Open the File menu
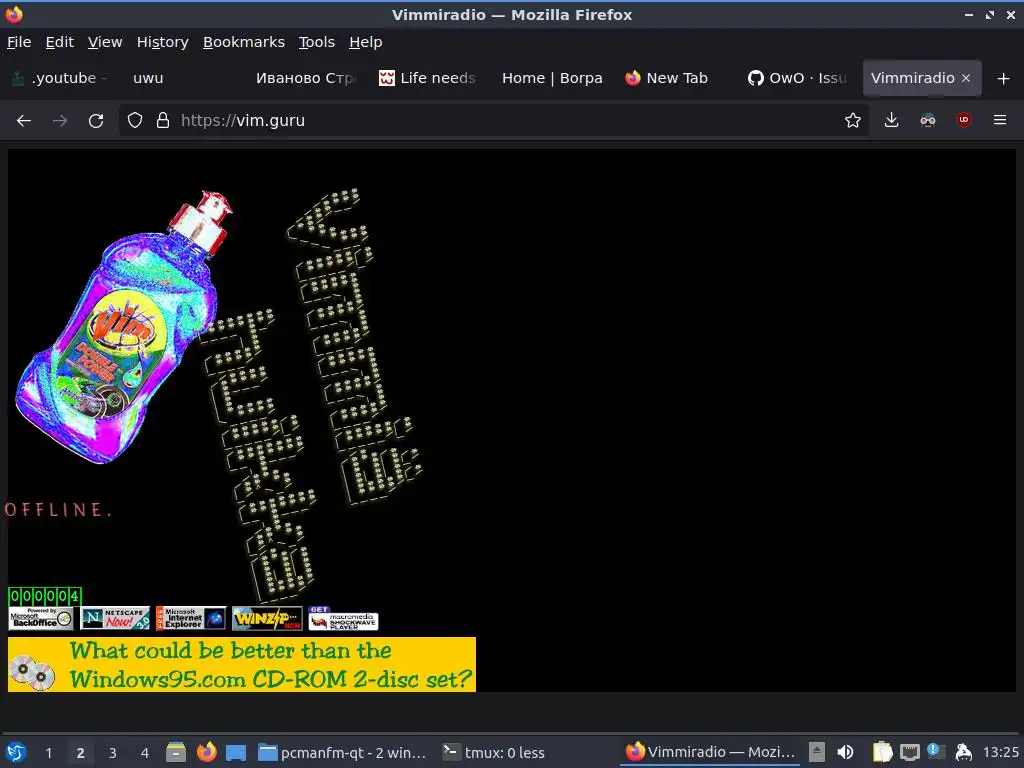Viewport: 1024px width, 768px height. click(19, 42)
